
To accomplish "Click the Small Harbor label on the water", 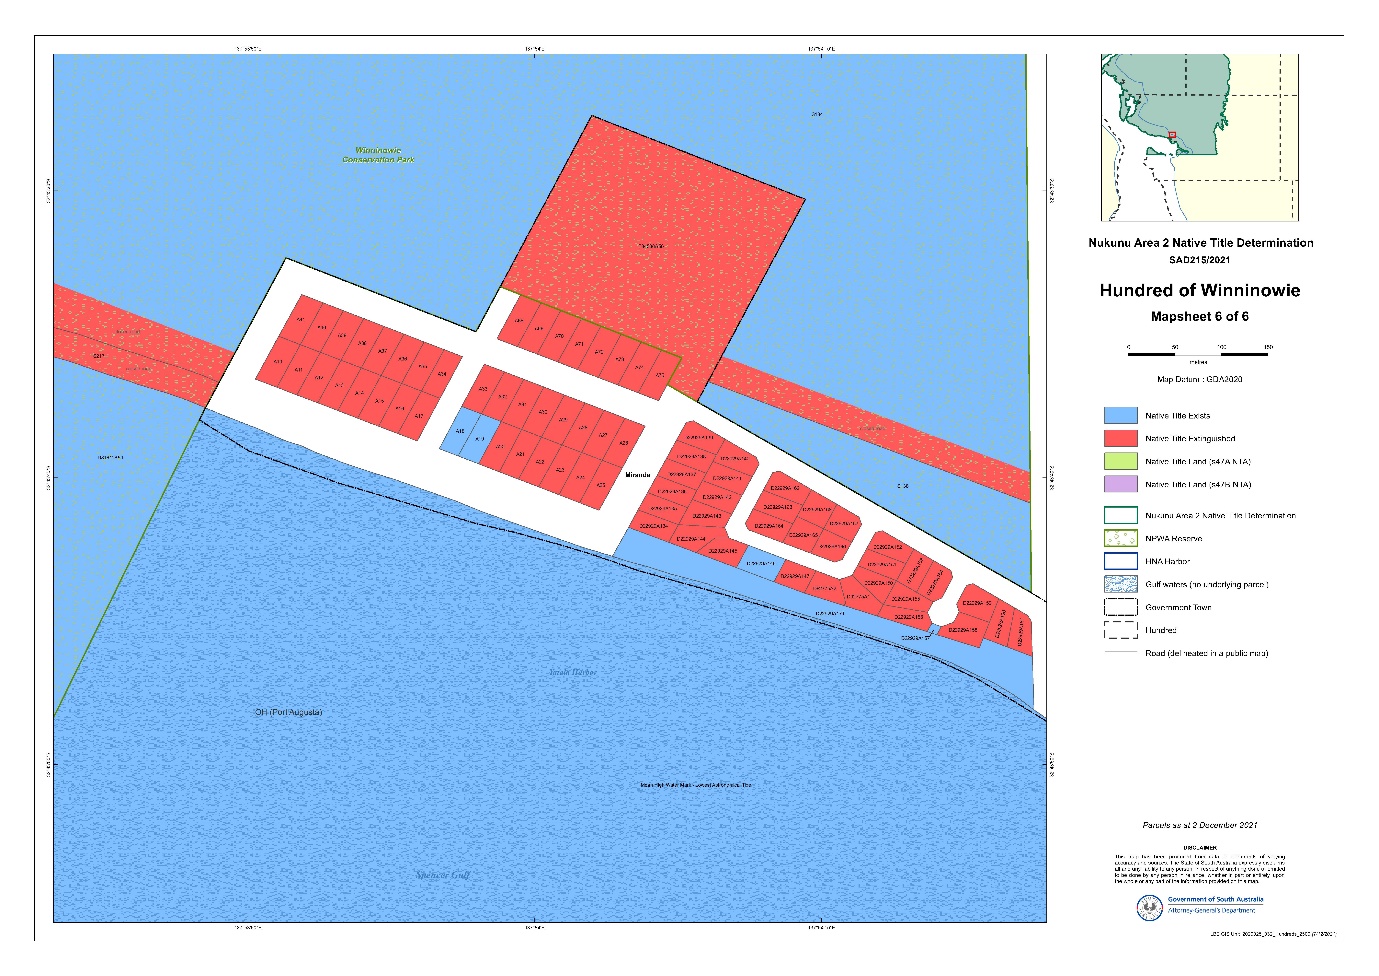I will point(573,672).
